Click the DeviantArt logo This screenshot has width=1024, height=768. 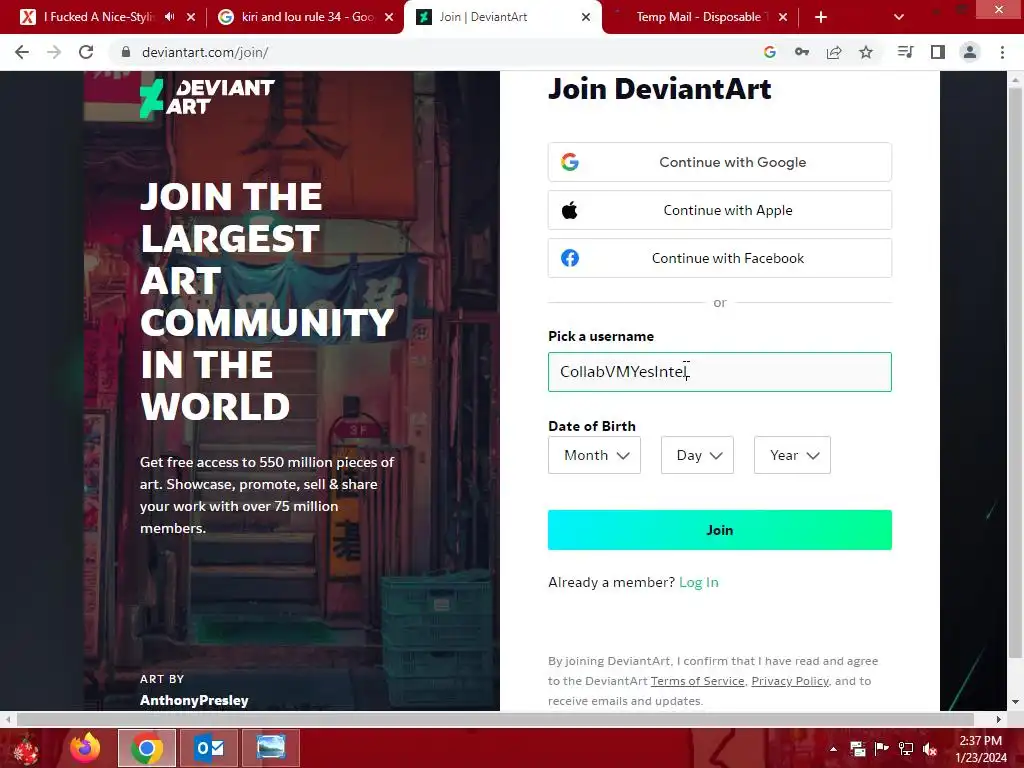click(207, 98)
